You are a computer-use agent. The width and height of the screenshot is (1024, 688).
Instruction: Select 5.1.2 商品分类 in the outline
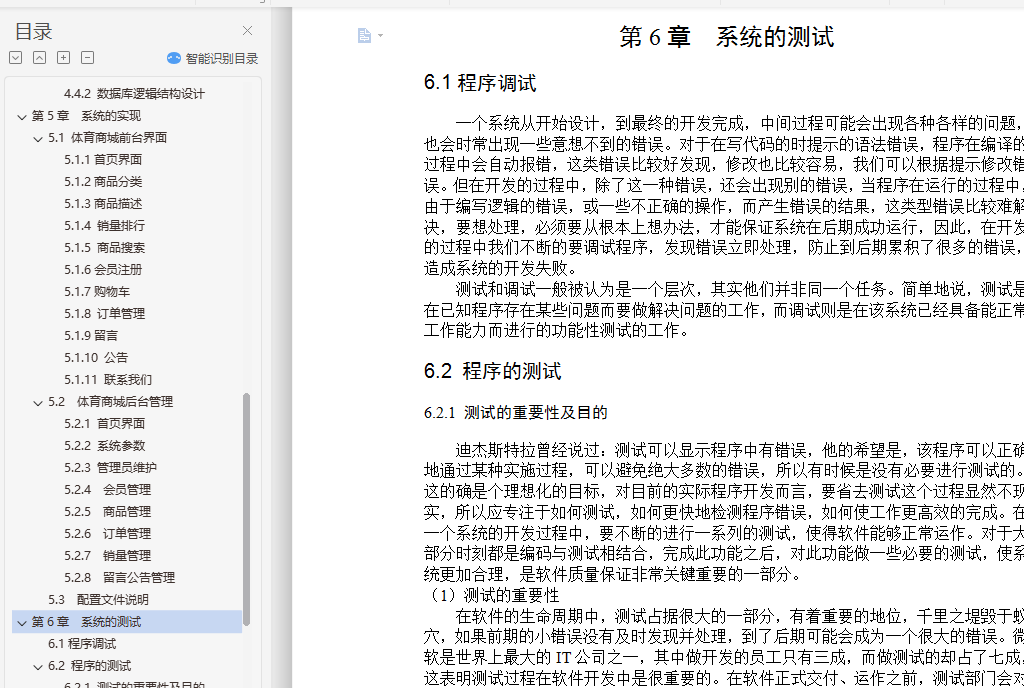[x=103, y=181]
